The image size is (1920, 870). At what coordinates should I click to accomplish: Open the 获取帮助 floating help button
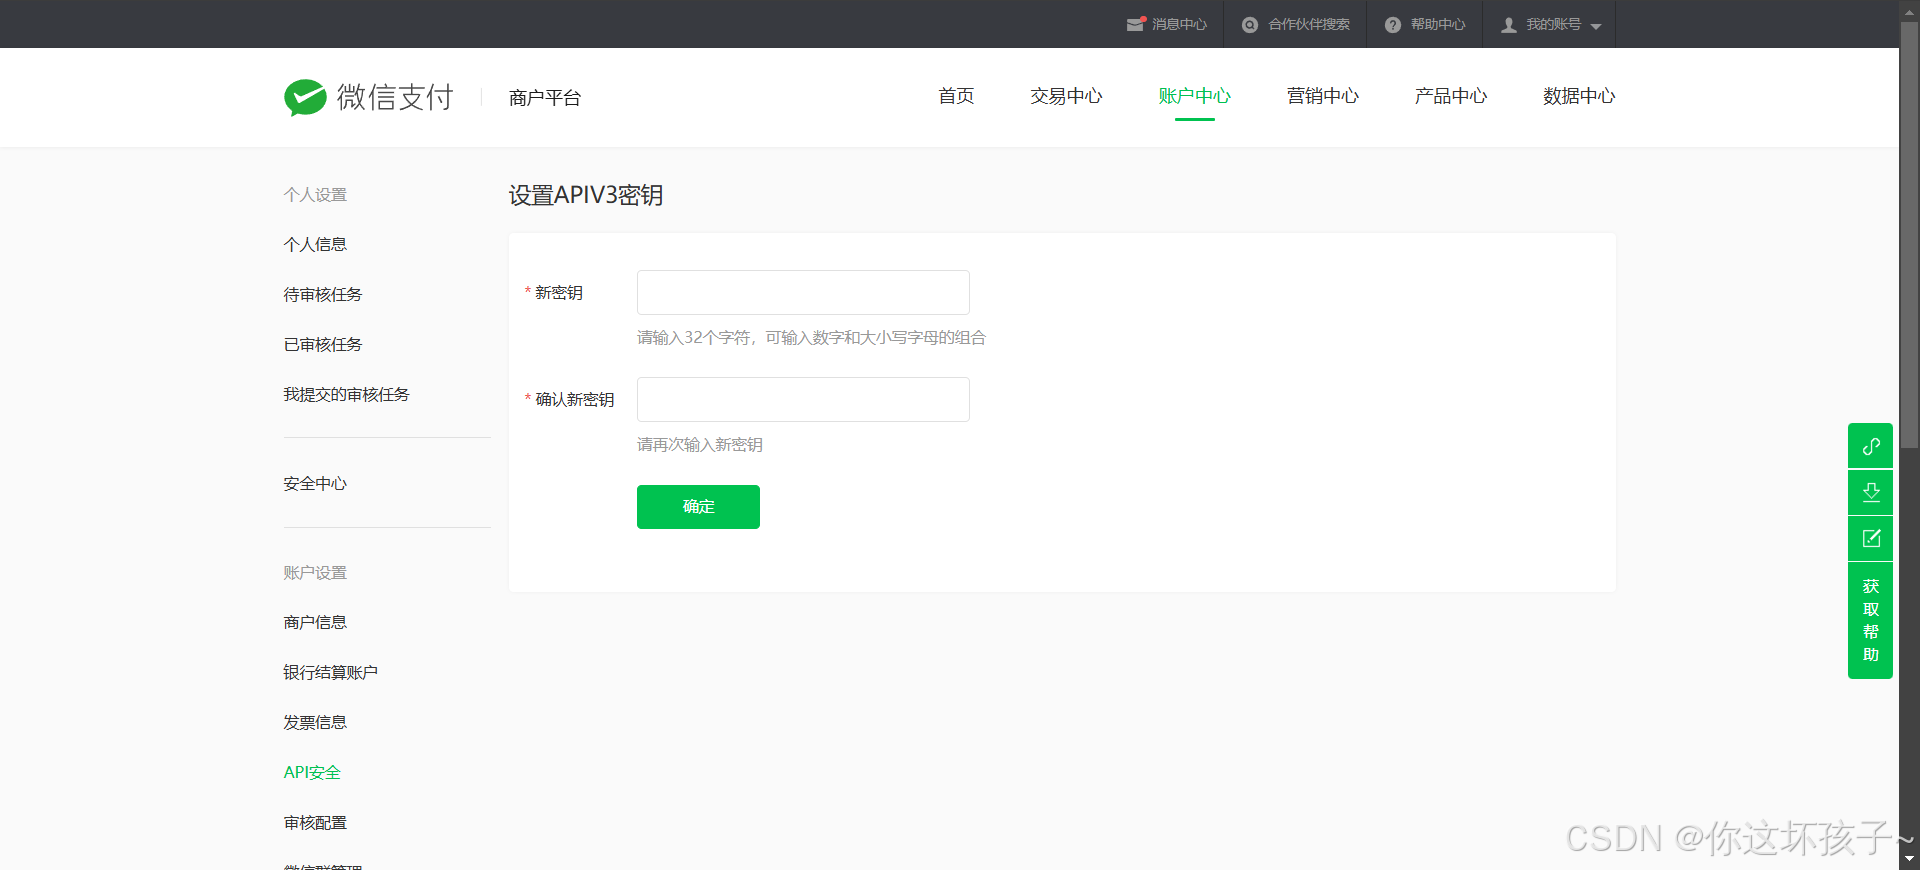tap(1871, 620)
